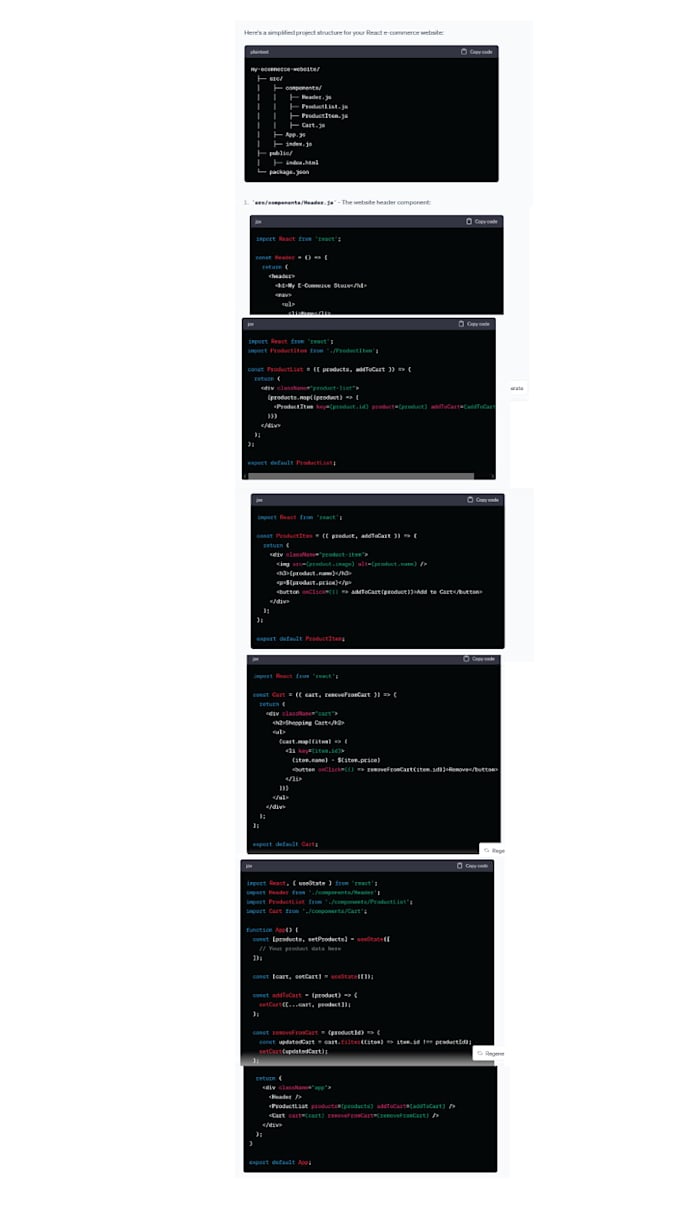The height and width of the screenshot is (1217, 680).
Task: Click the line 'export default ProductItem;'
Action: coord(300,638)
